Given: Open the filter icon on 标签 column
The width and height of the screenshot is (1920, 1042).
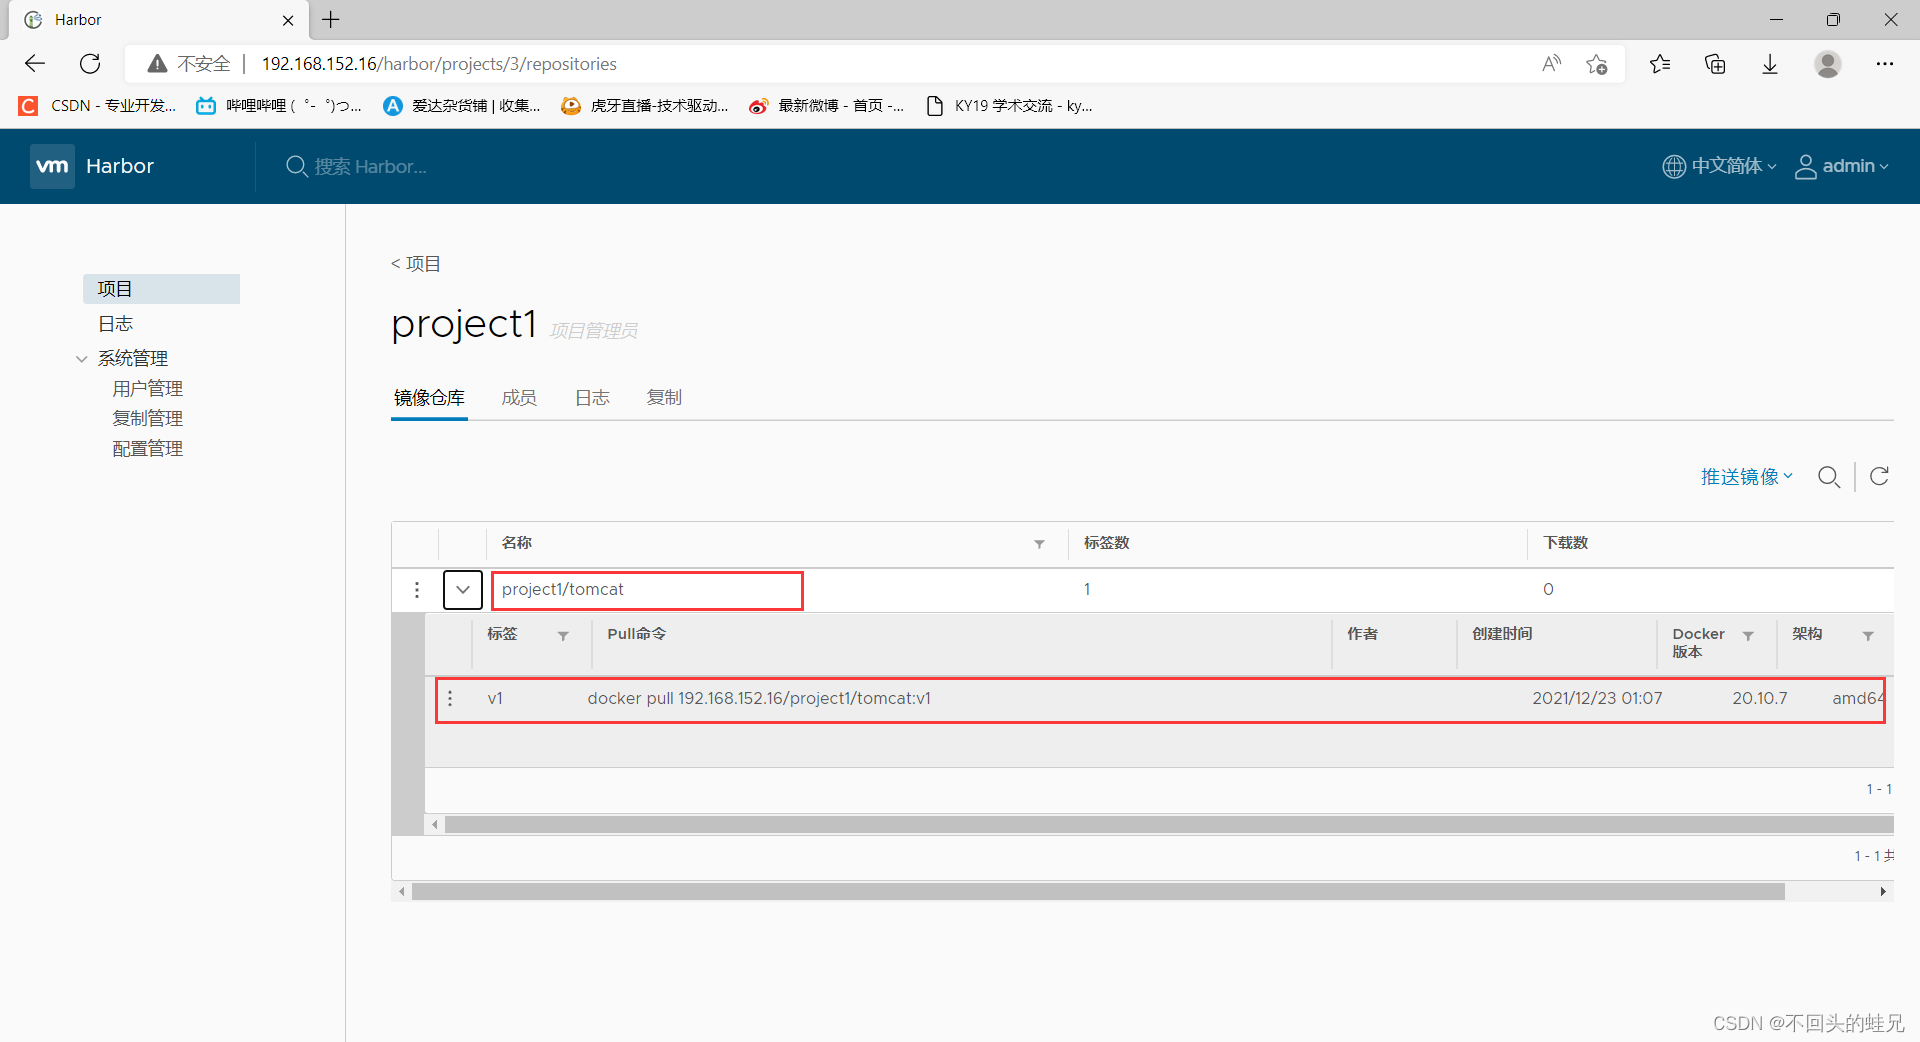Looking at the screenshot, I should click(563, 636).
